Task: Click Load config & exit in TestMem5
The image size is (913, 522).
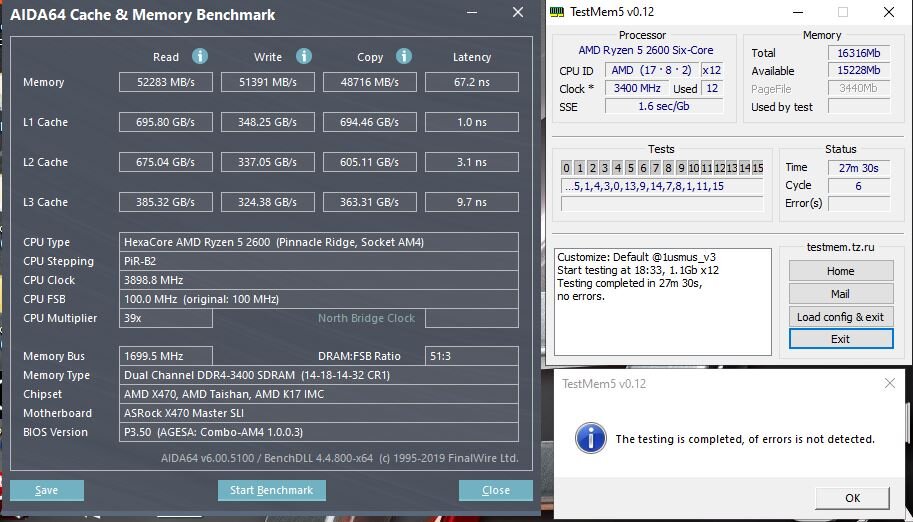Action: [840, 317]
